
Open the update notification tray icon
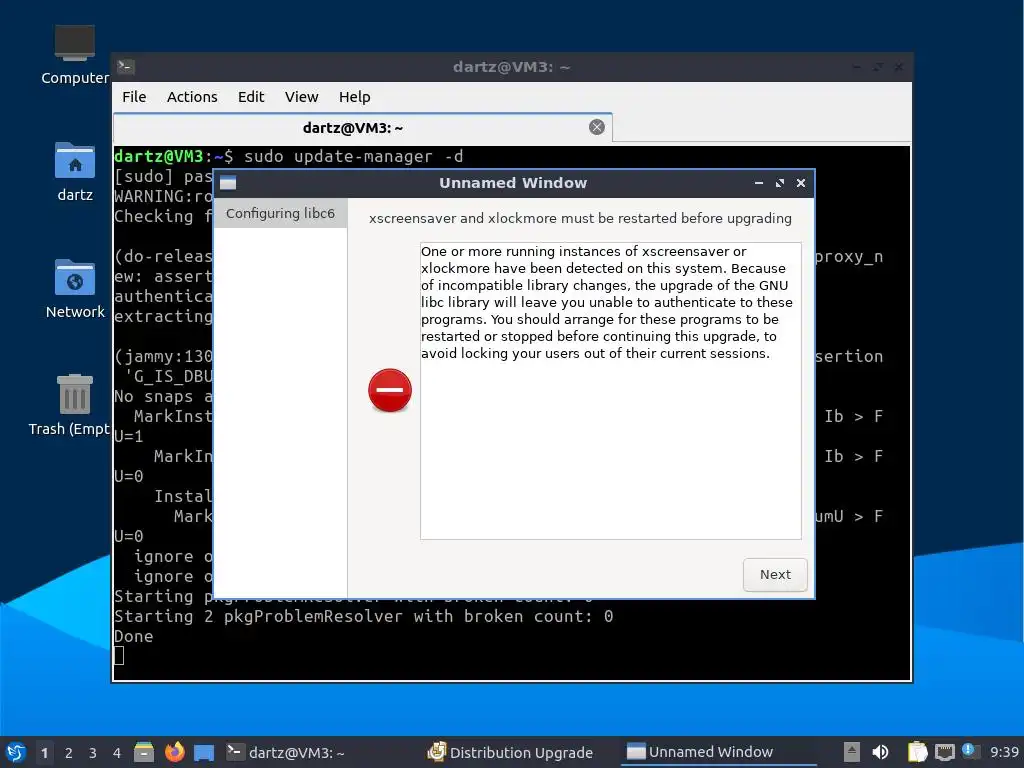(x=970, y=751)
